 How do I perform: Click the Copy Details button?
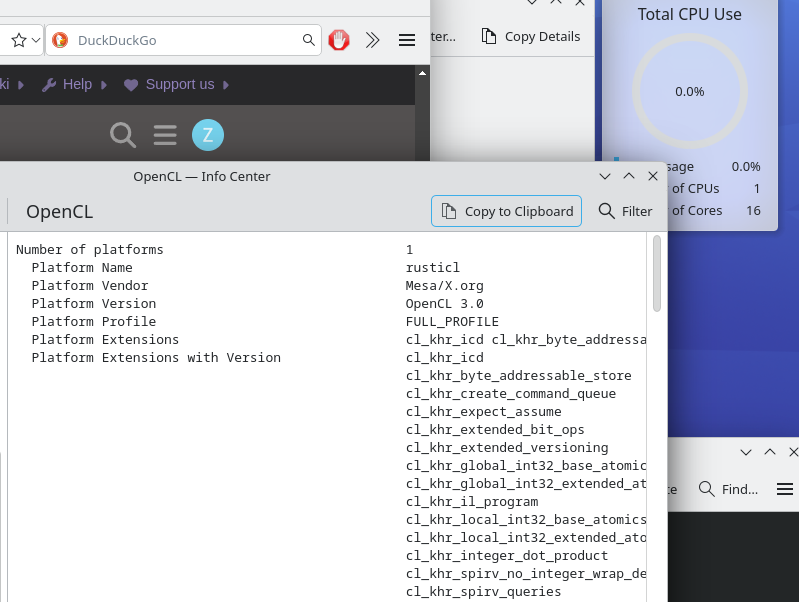pyautogui.click(x=531, y=36)
